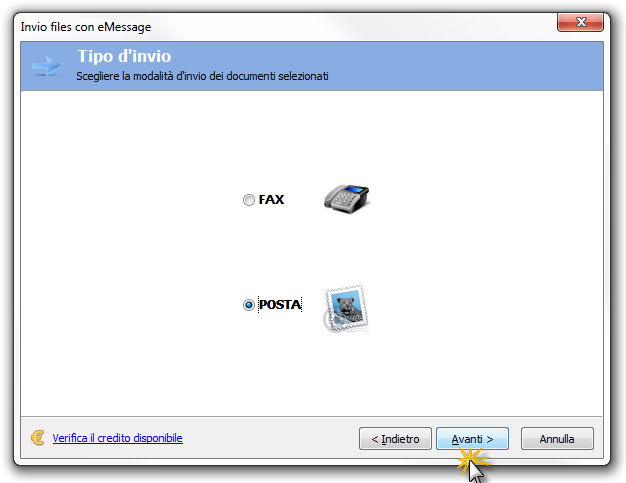Proceed with the Avanti button
Image resolution: width=626 pixels, height=483 pixels.
tap(472, 439)
